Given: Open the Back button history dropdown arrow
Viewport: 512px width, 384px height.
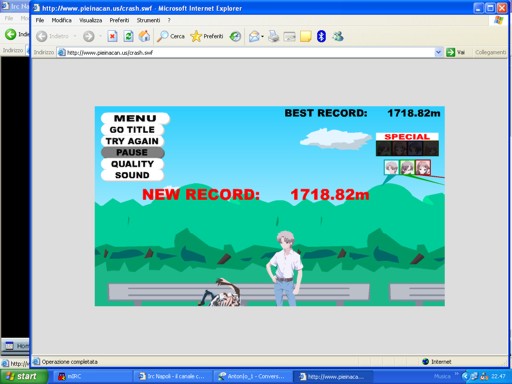Looking at the screenshot, I should (x=75, y=36).
